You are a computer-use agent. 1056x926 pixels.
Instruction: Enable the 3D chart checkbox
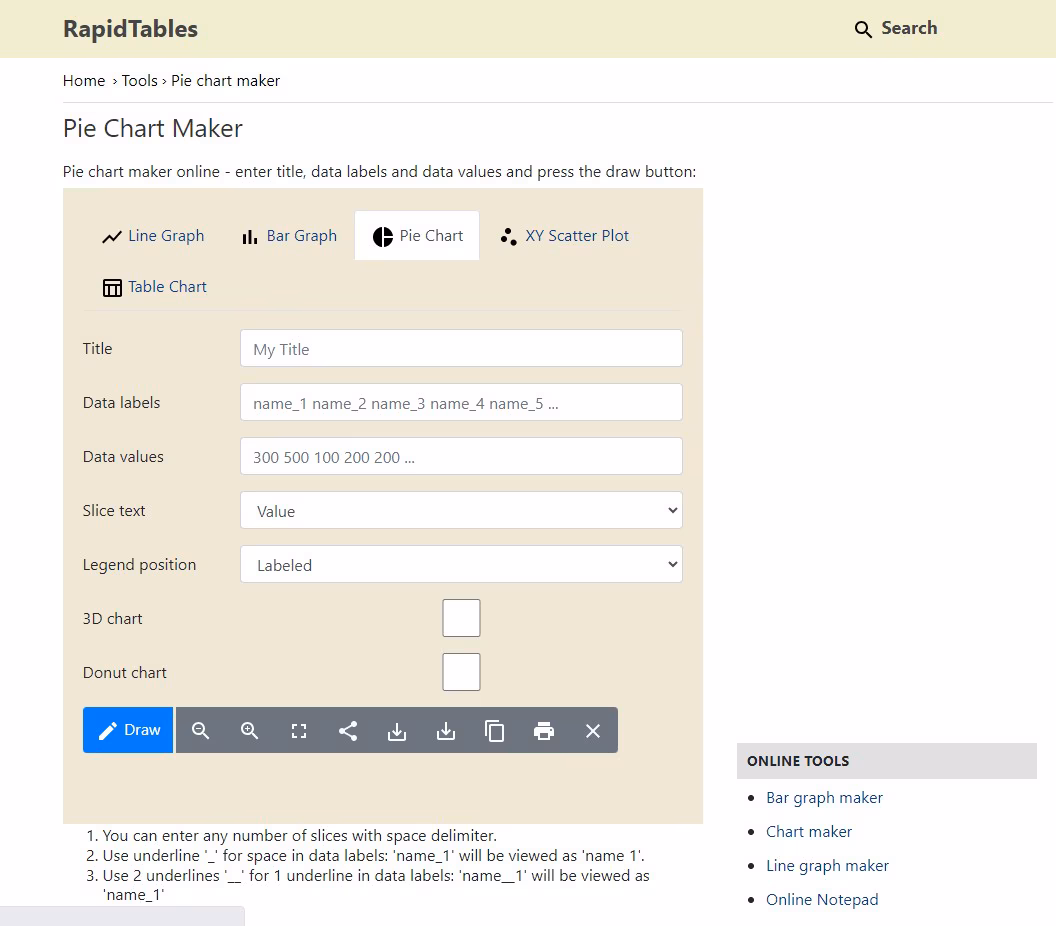(461, 618)
